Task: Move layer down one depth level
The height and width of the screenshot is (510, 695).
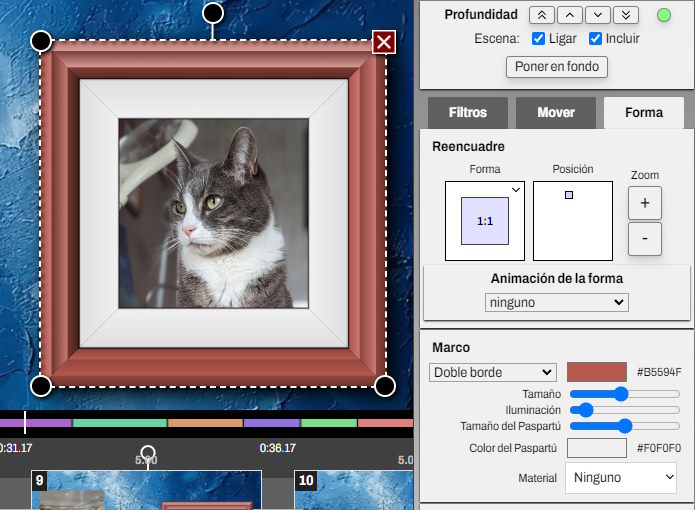Action: [597, 15]
